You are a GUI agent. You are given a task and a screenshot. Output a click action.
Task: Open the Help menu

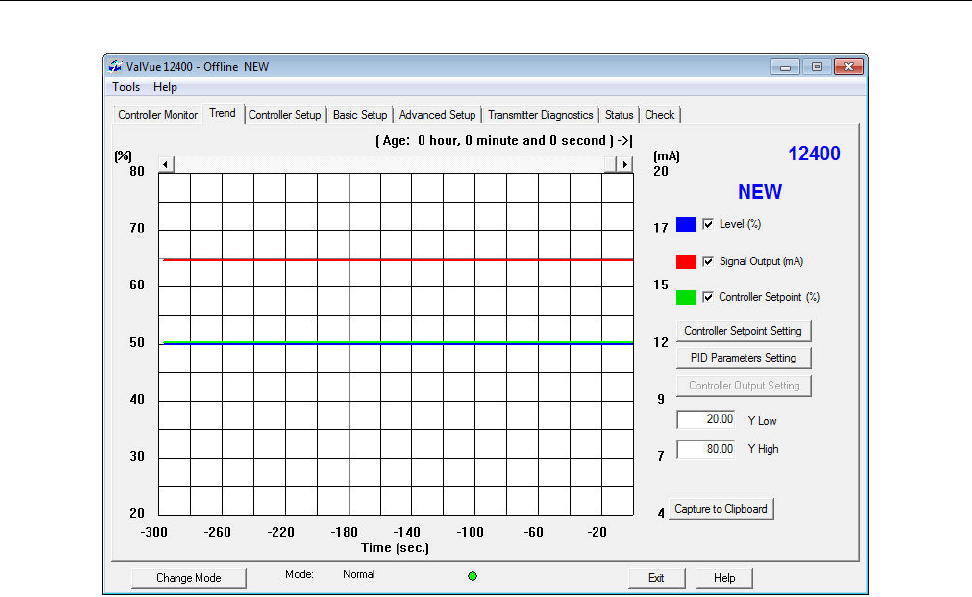165,87
